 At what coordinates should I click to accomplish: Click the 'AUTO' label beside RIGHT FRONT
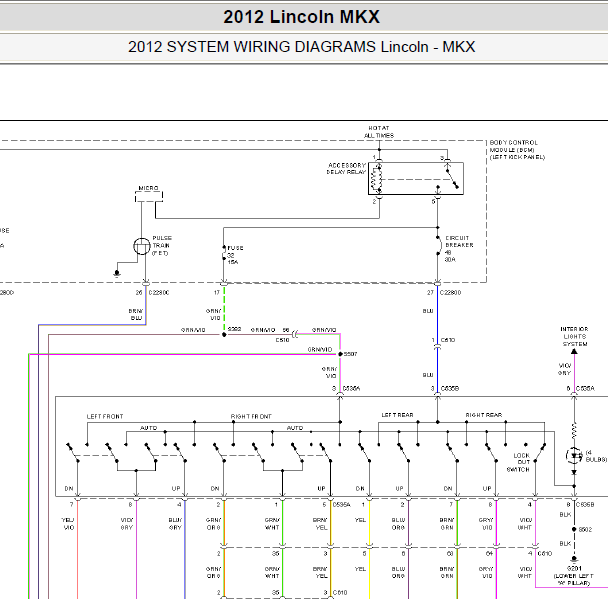click(295, 428)
